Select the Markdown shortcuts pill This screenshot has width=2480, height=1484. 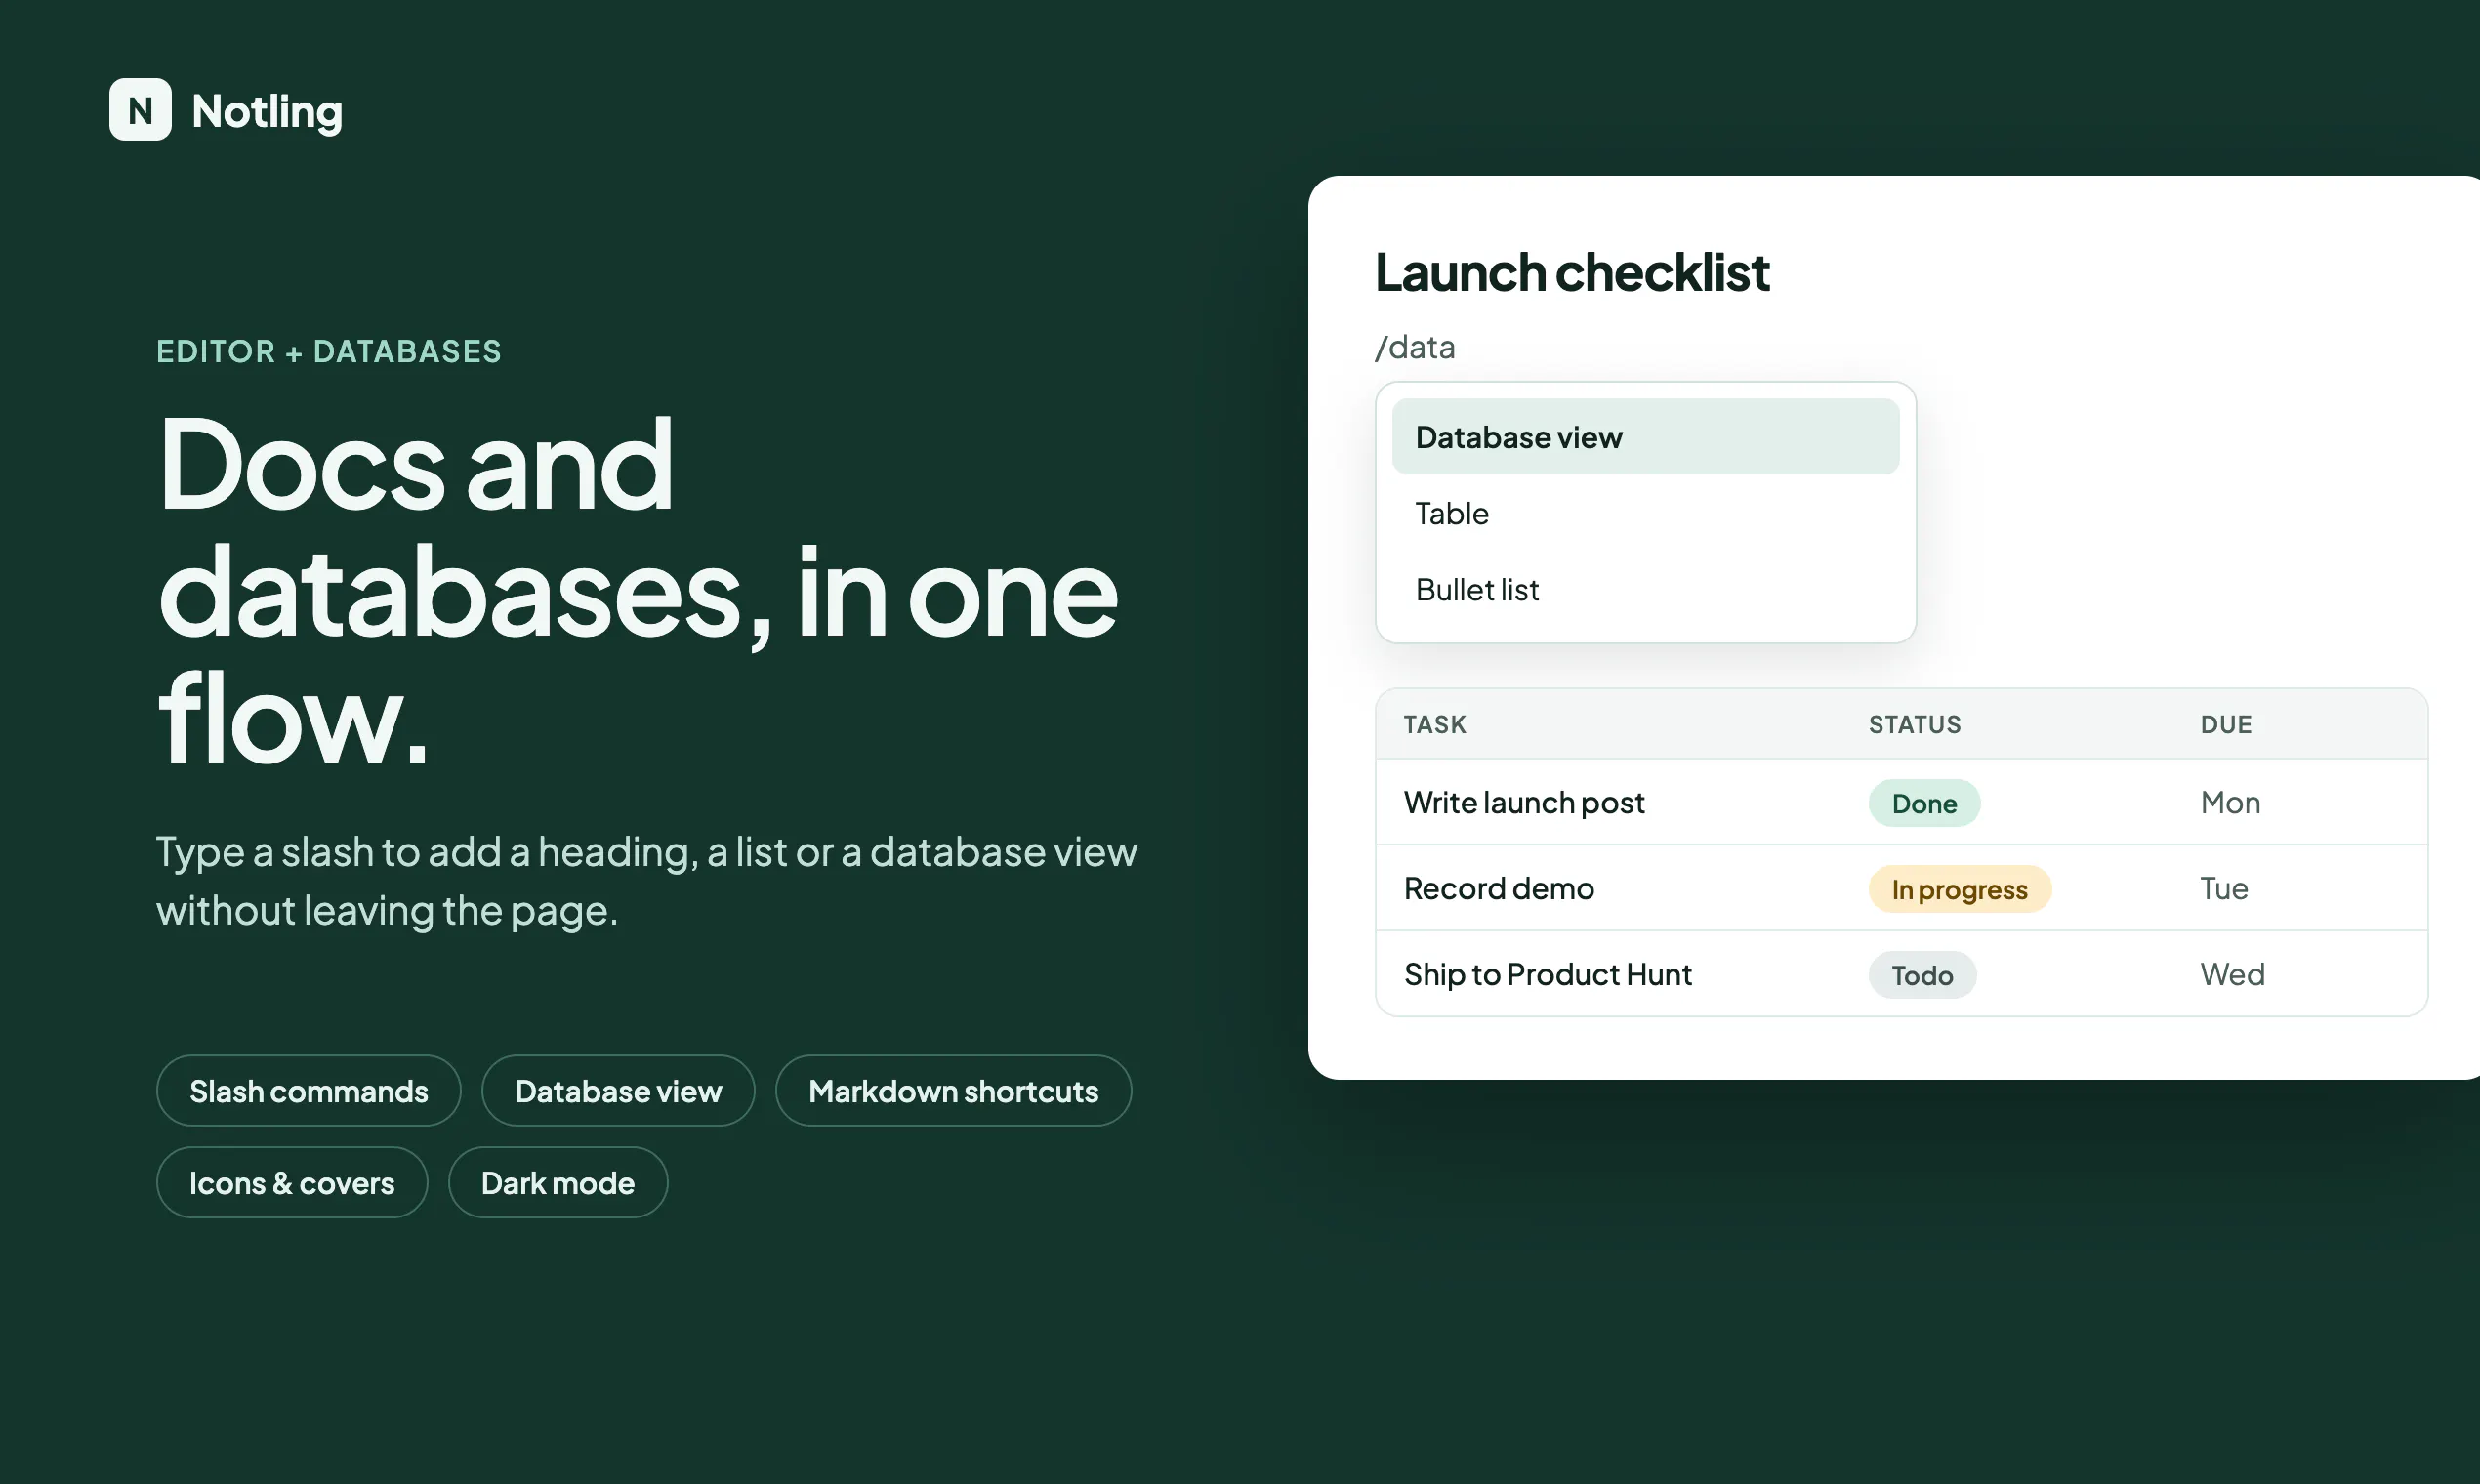point(953,1091)
